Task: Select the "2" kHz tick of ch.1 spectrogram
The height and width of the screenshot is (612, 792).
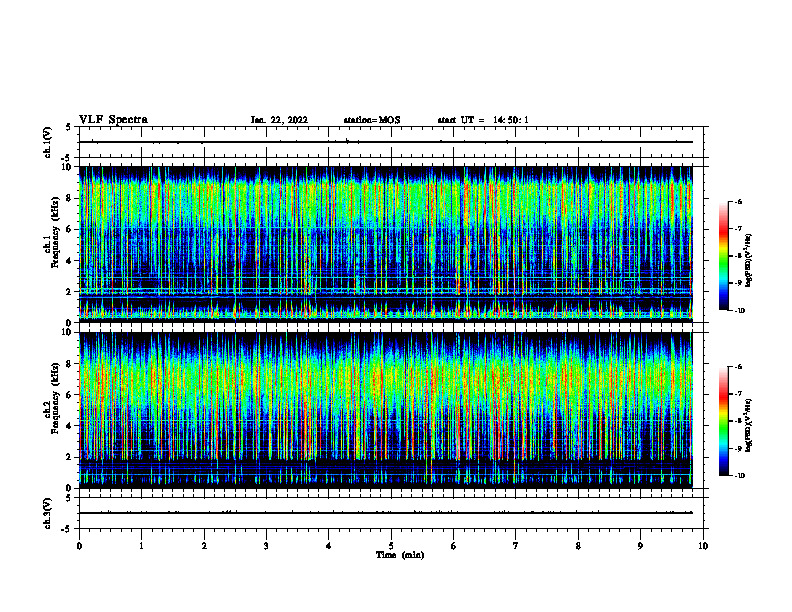Action: point(70,291)
